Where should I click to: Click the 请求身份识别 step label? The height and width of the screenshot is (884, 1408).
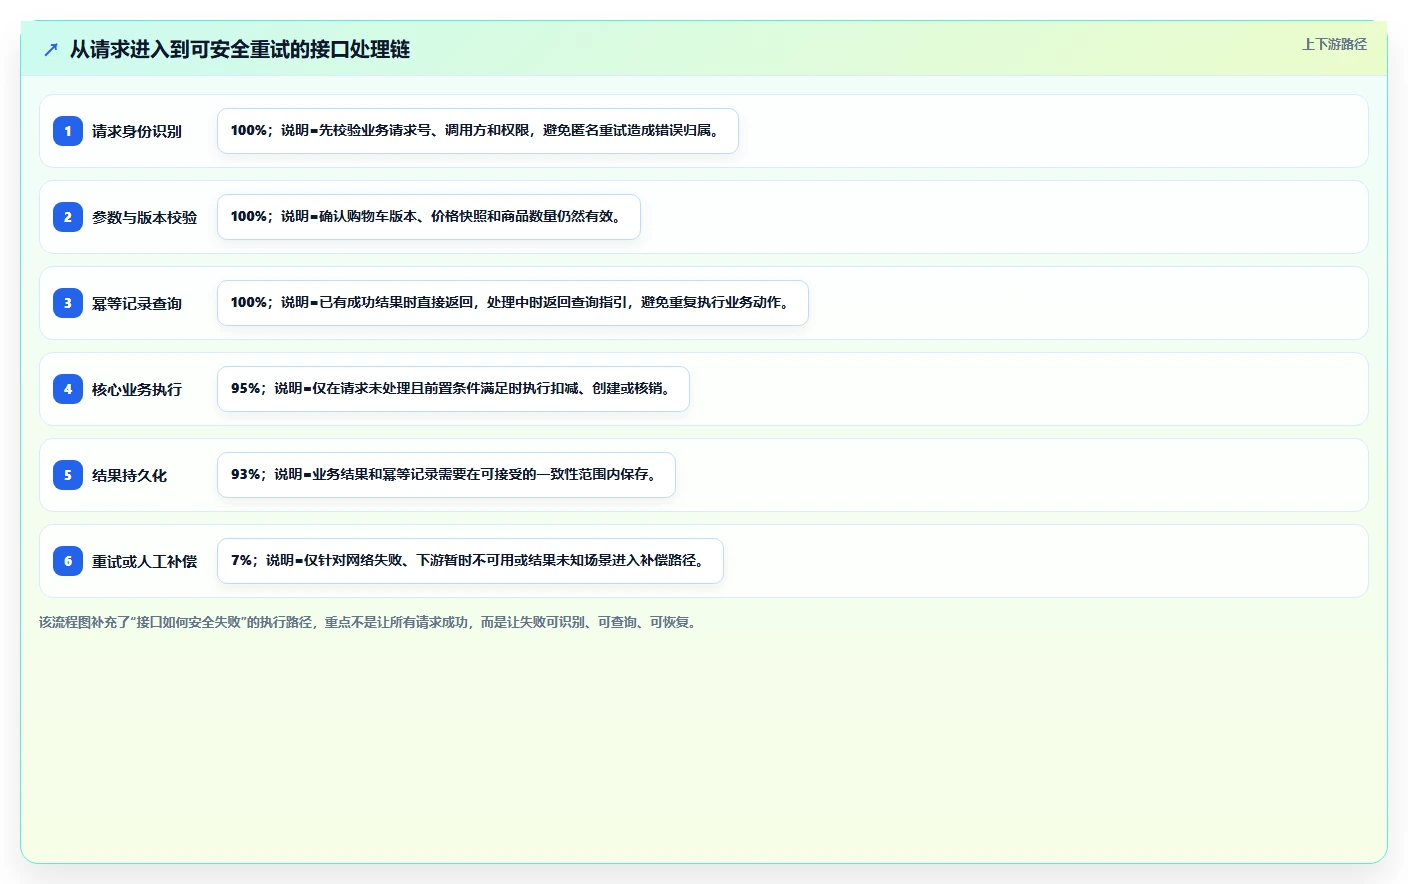pos(137,131)
